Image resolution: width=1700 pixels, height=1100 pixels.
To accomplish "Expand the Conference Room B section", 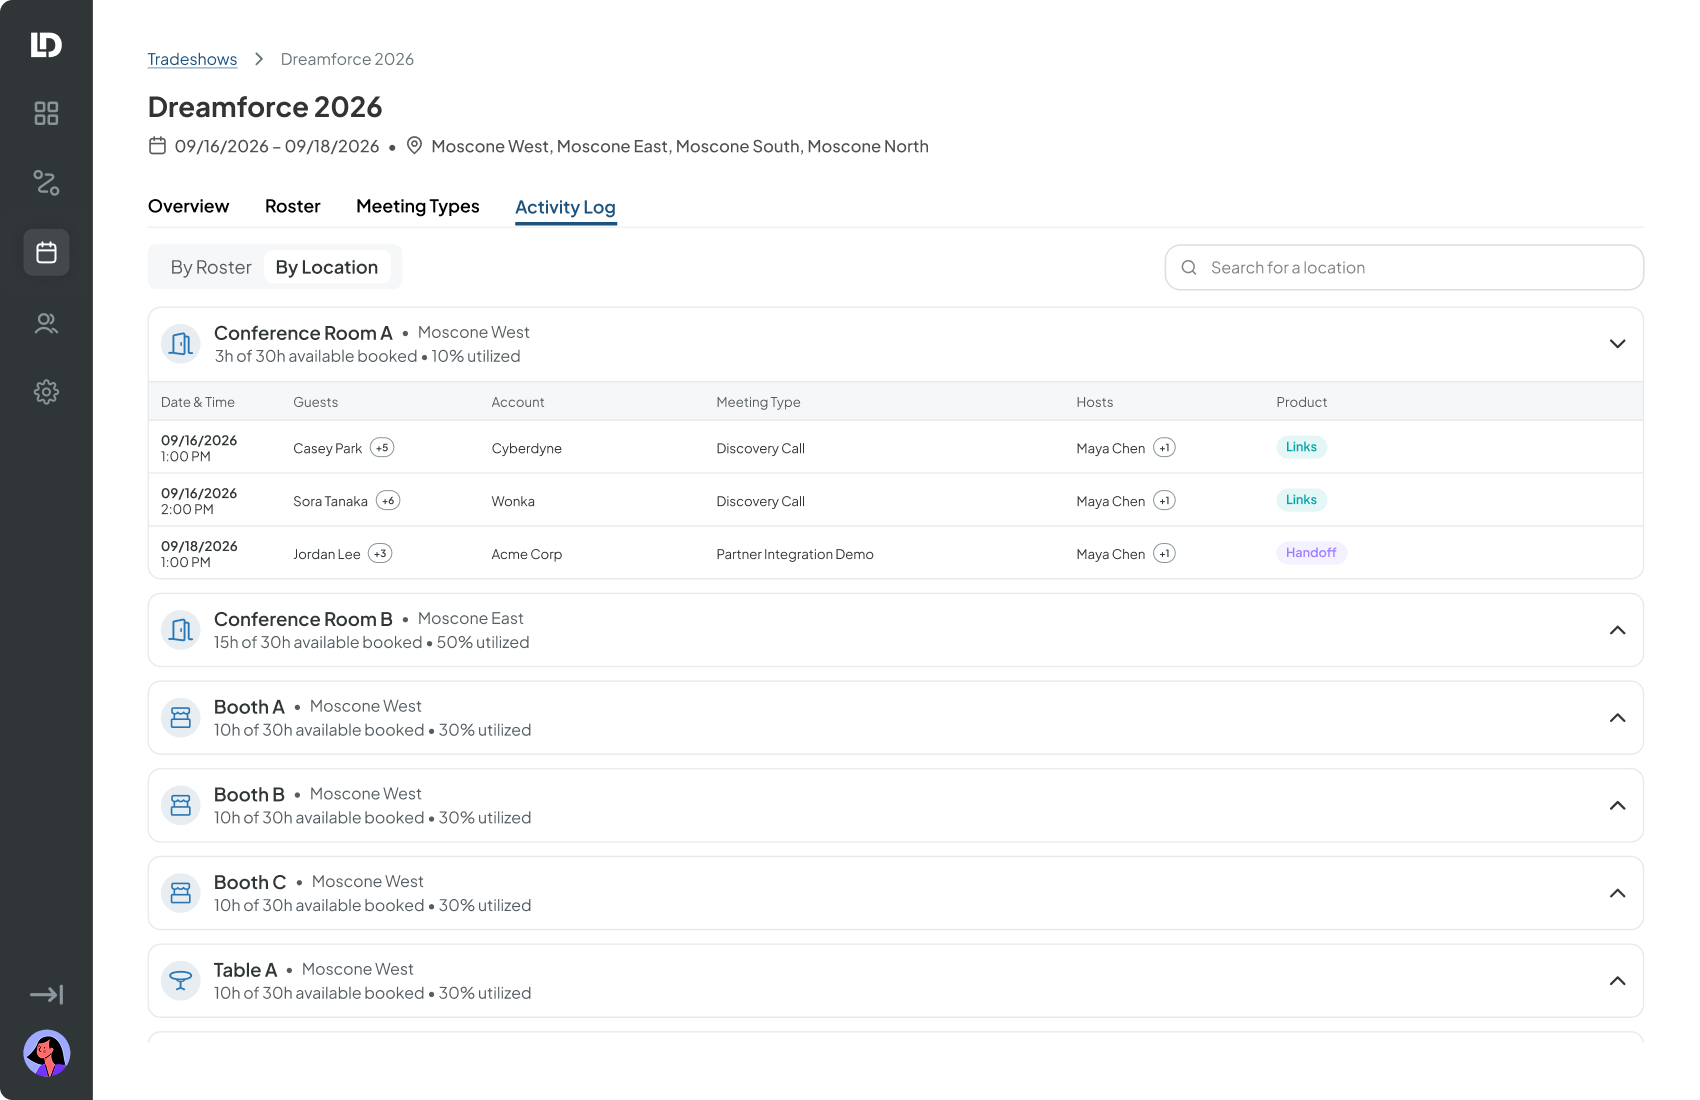I will coord(1617,630).
